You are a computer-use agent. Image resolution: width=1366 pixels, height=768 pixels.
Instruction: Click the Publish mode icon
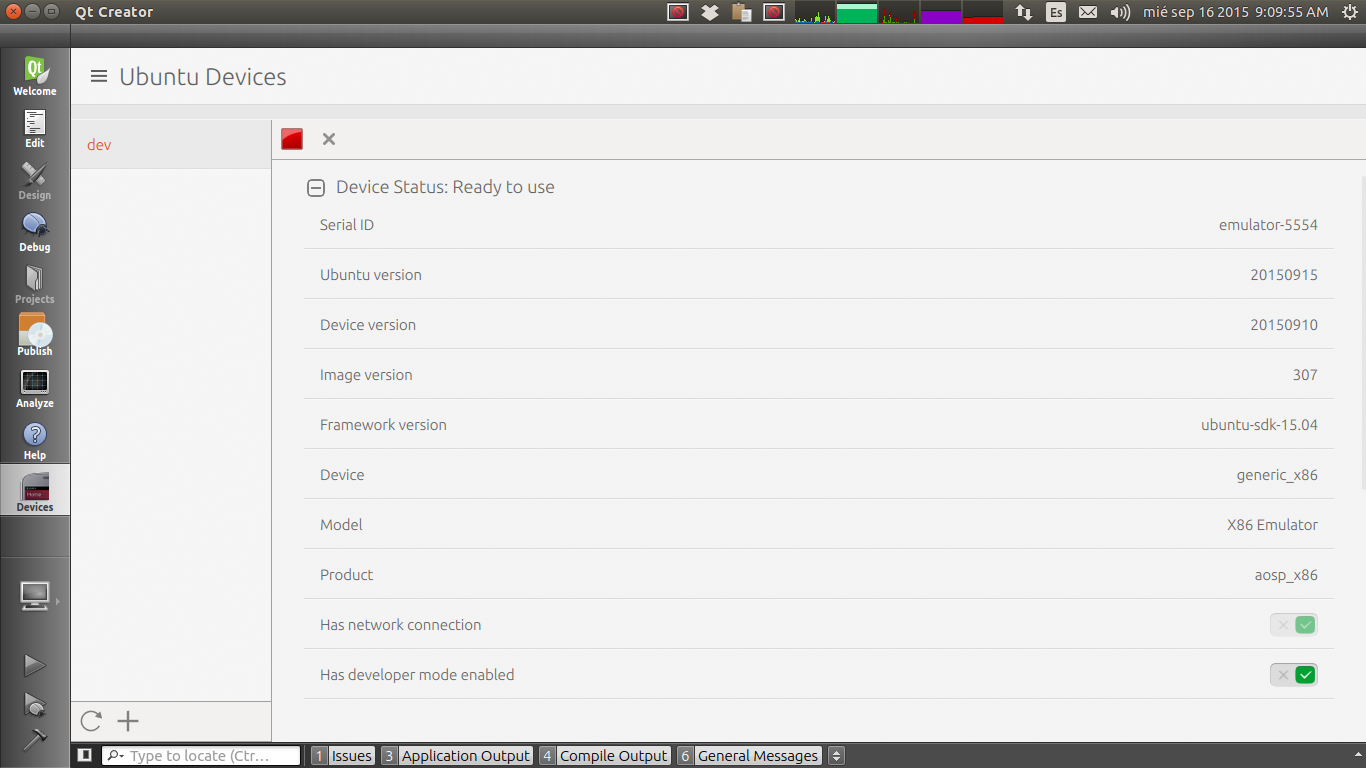35,337
